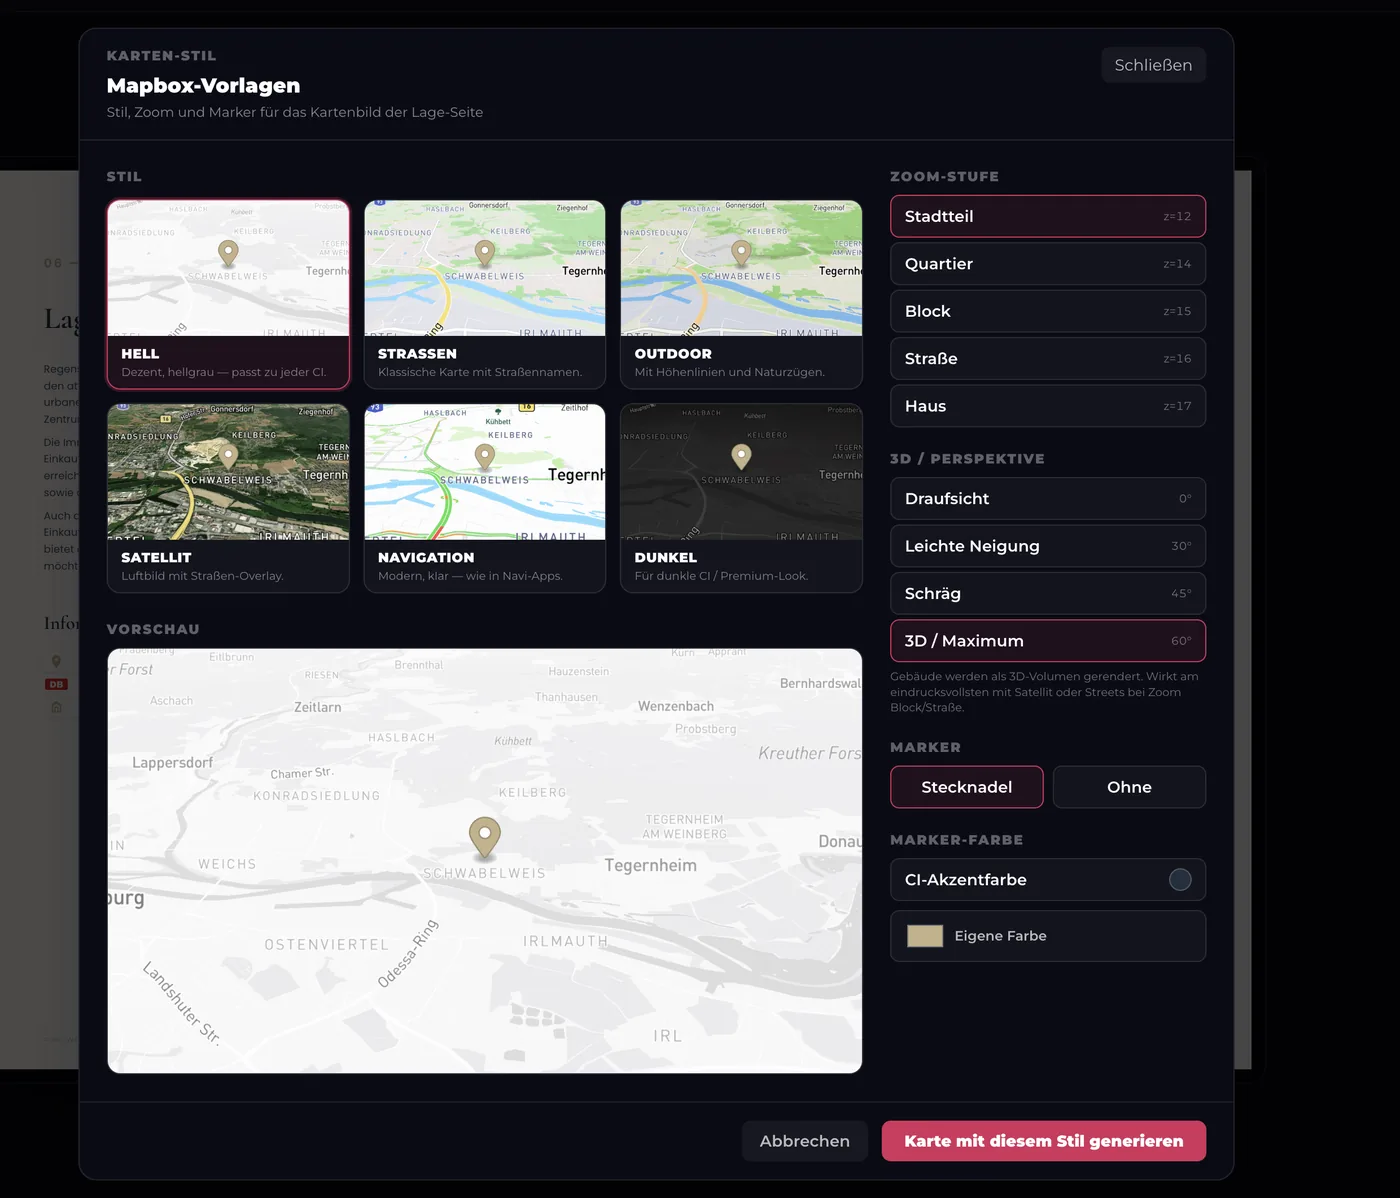
Task: Set zoom level to Haus z=17
Action: click(1048, 406)
